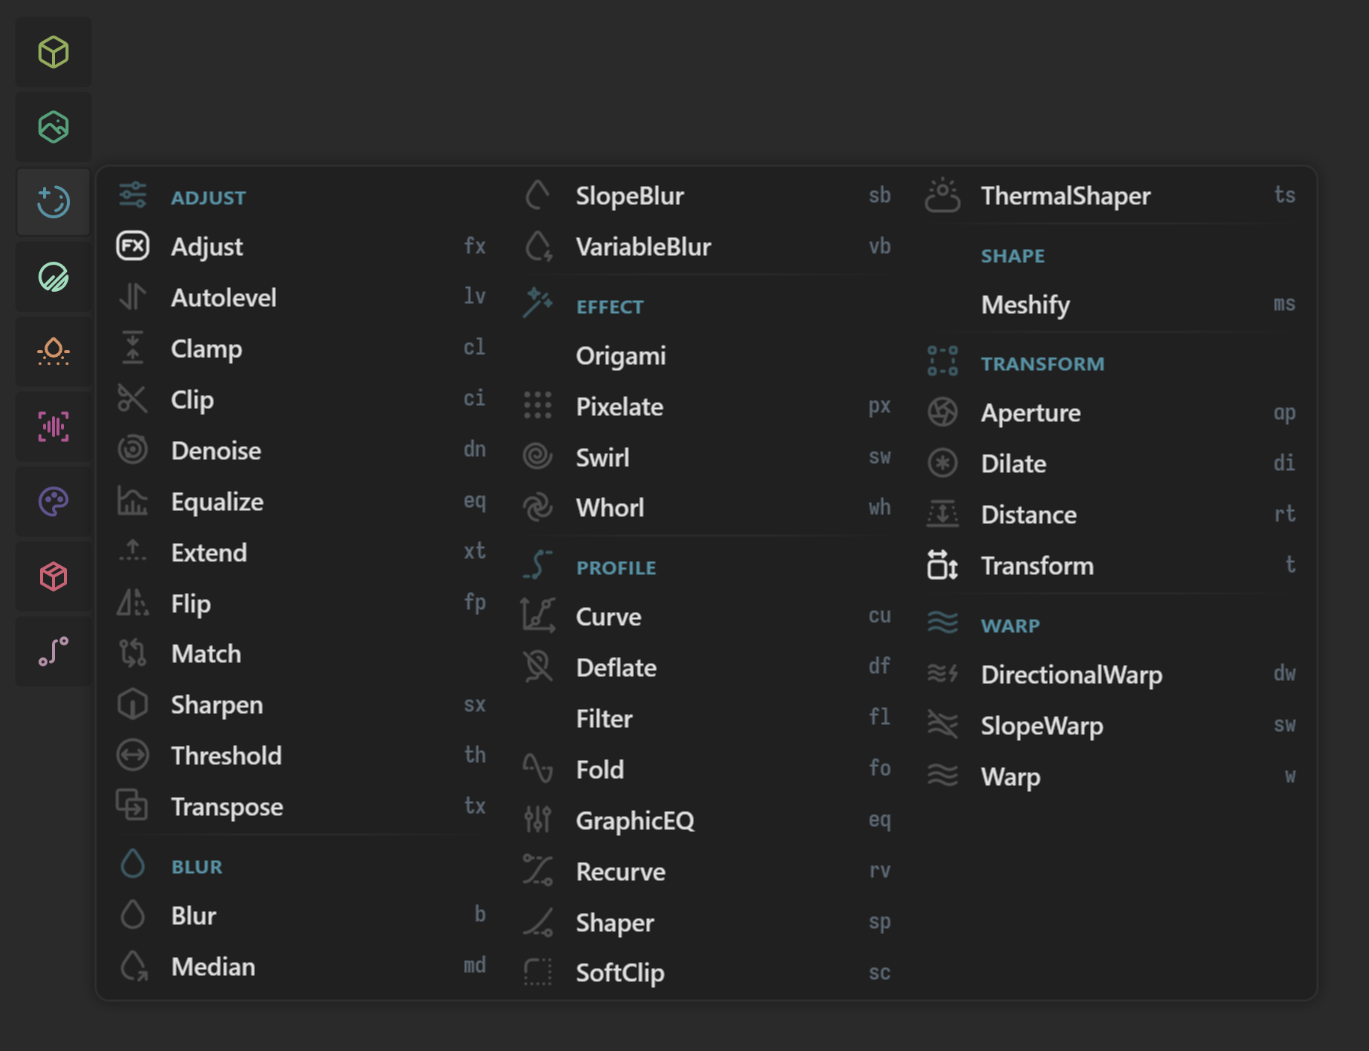The height and width of the screenshot is (1051, 1369).
Task: Click the red cube sidebar icon
Action: pyautogui.click(x=53, y=576)
